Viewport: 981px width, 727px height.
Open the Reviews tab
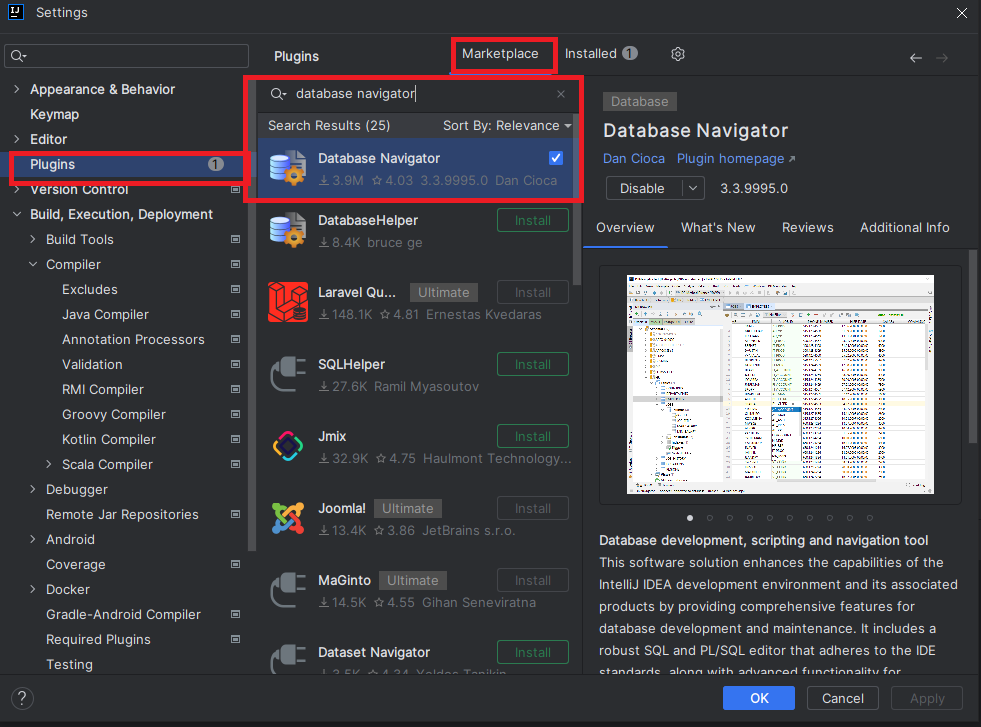(x=807, y=228)
